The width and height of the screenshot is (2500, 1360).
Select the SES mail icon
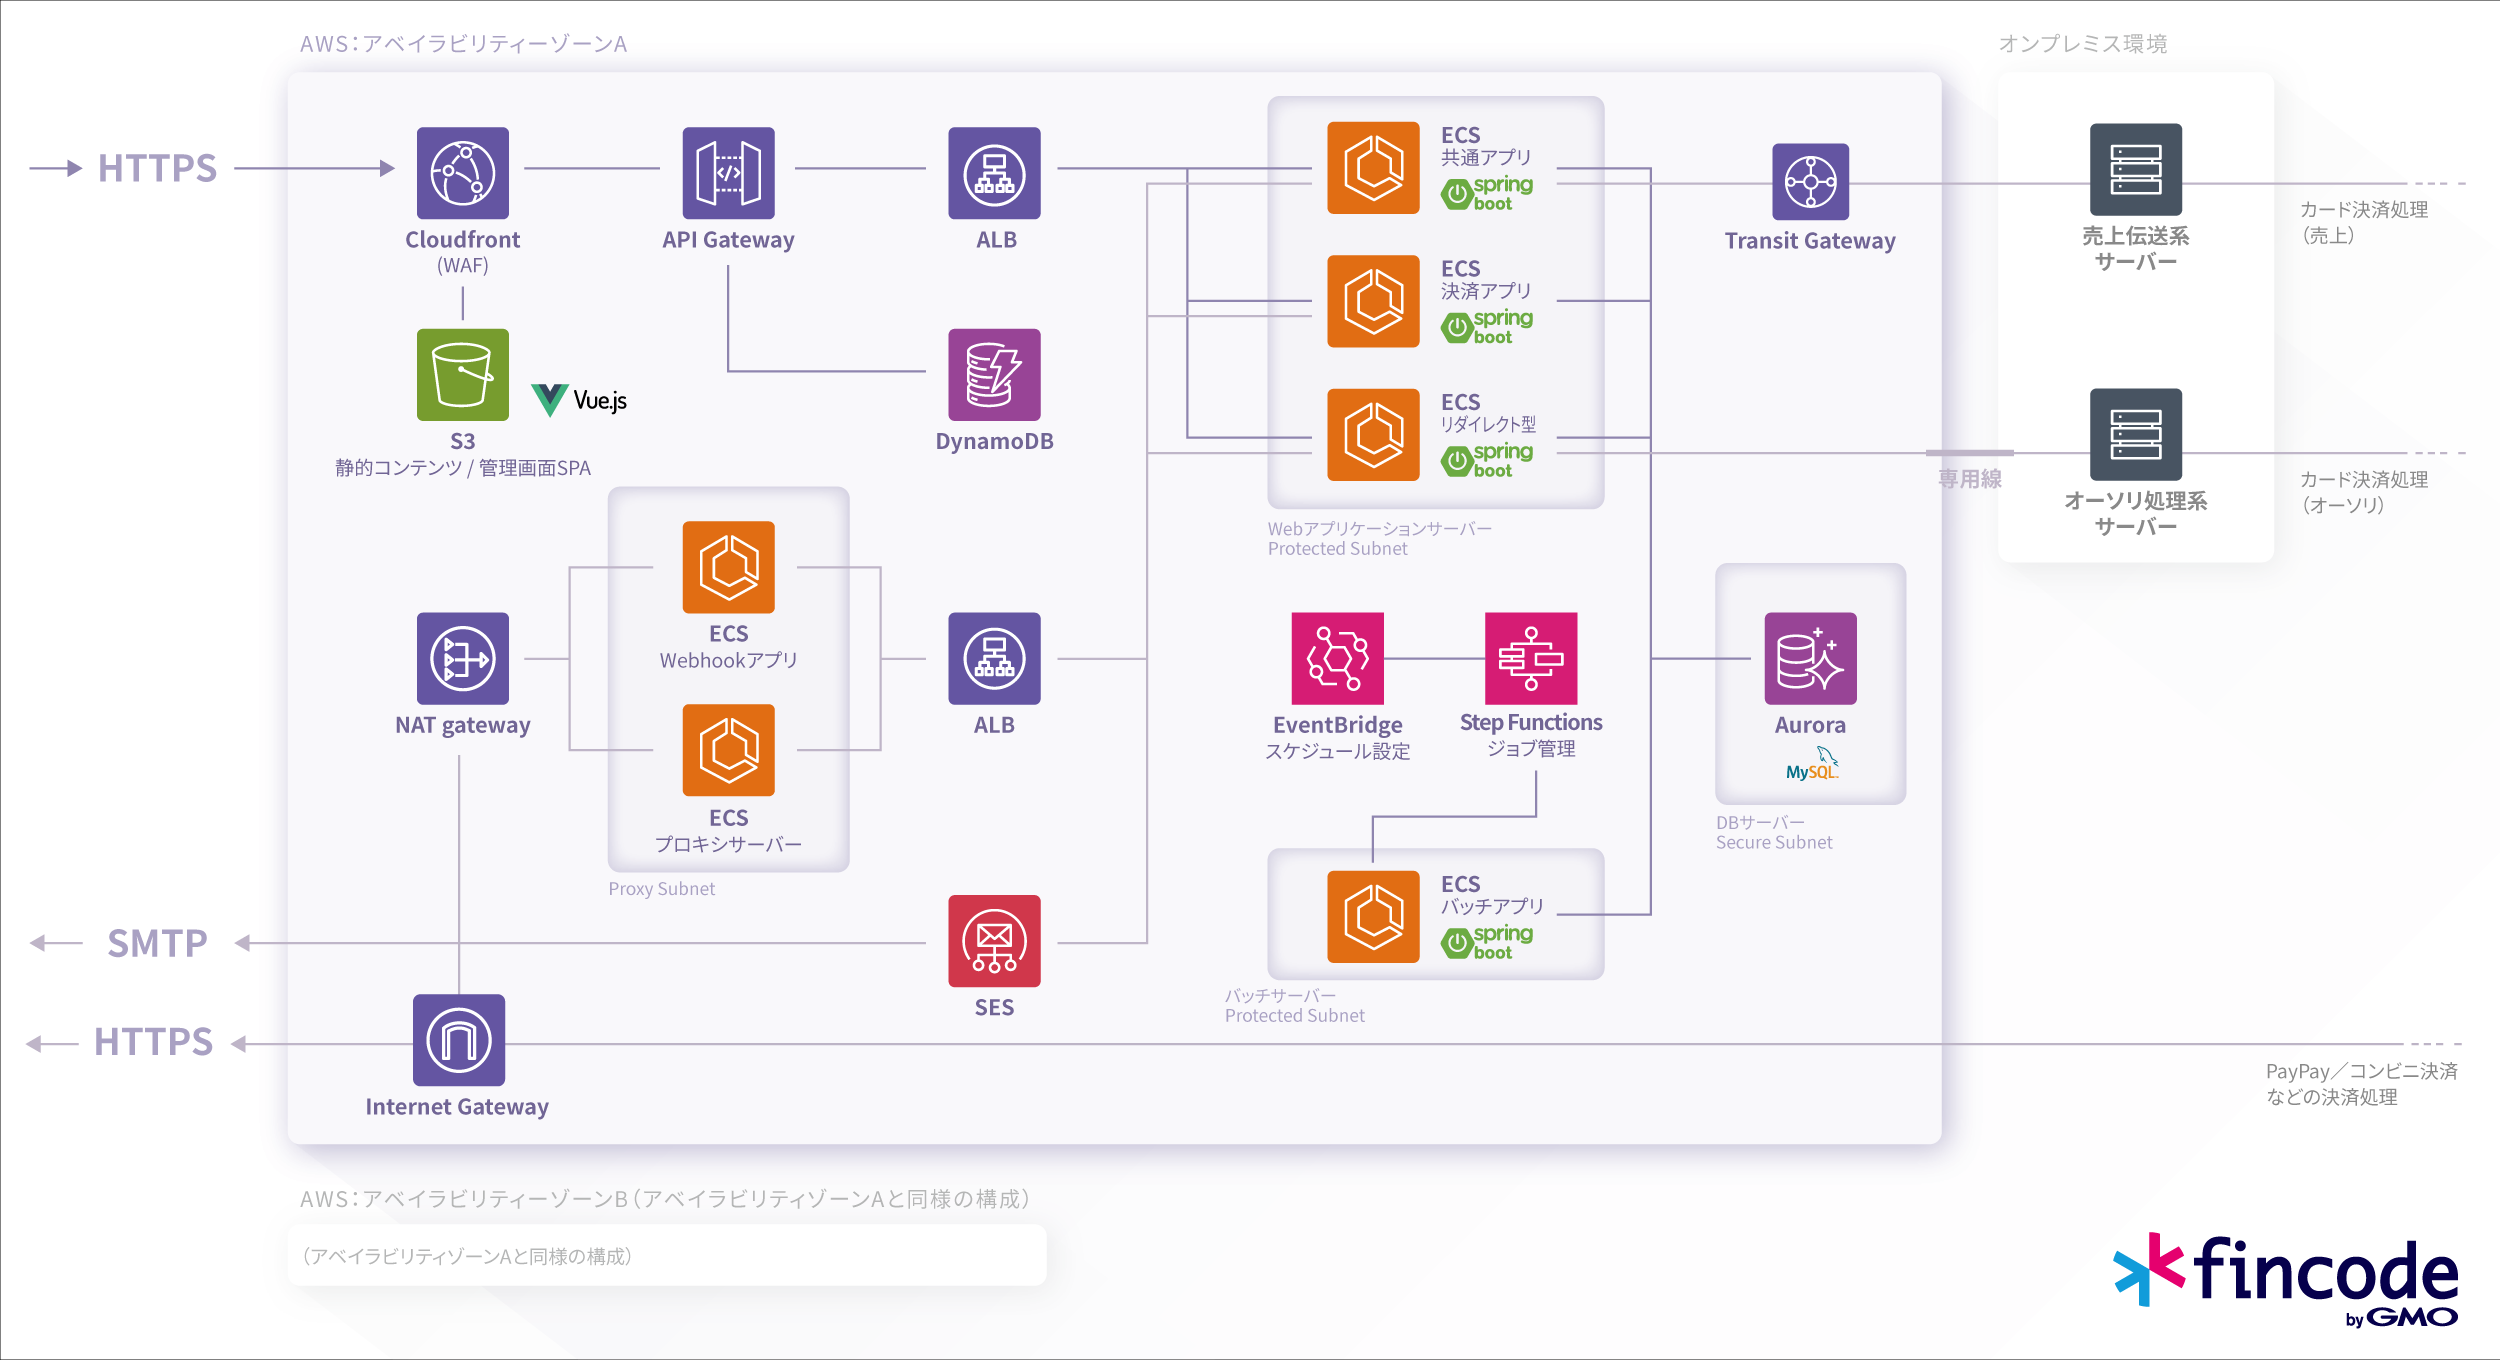coord(994,941)
